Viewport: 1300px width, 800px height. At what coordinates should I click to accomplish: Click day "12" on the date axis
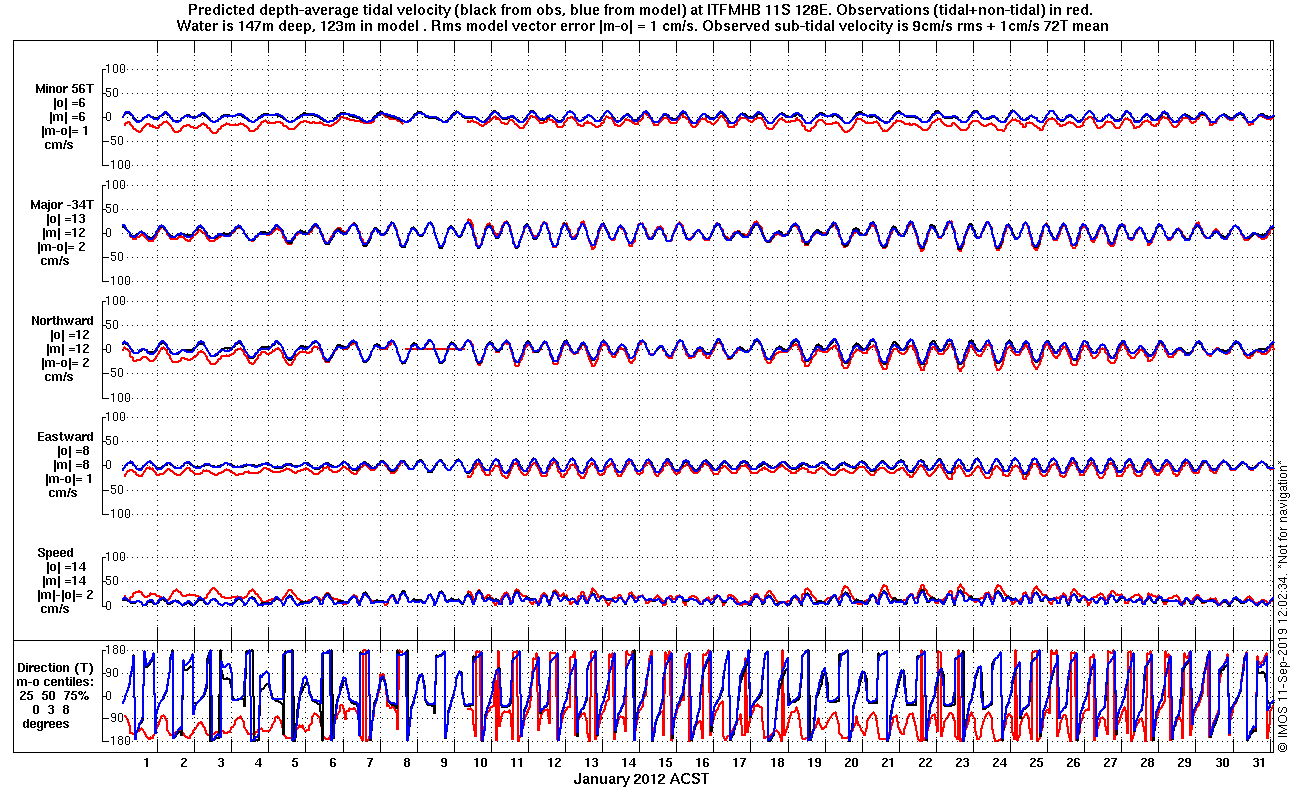(554, 762)
